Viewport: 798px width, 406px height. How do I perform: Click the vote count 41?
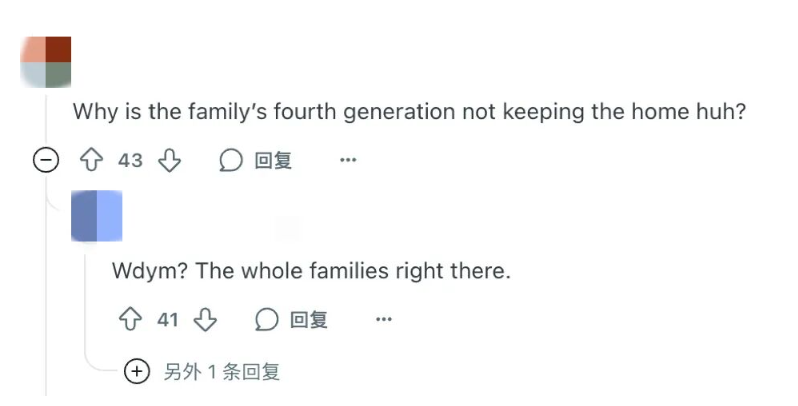[167, 320]
